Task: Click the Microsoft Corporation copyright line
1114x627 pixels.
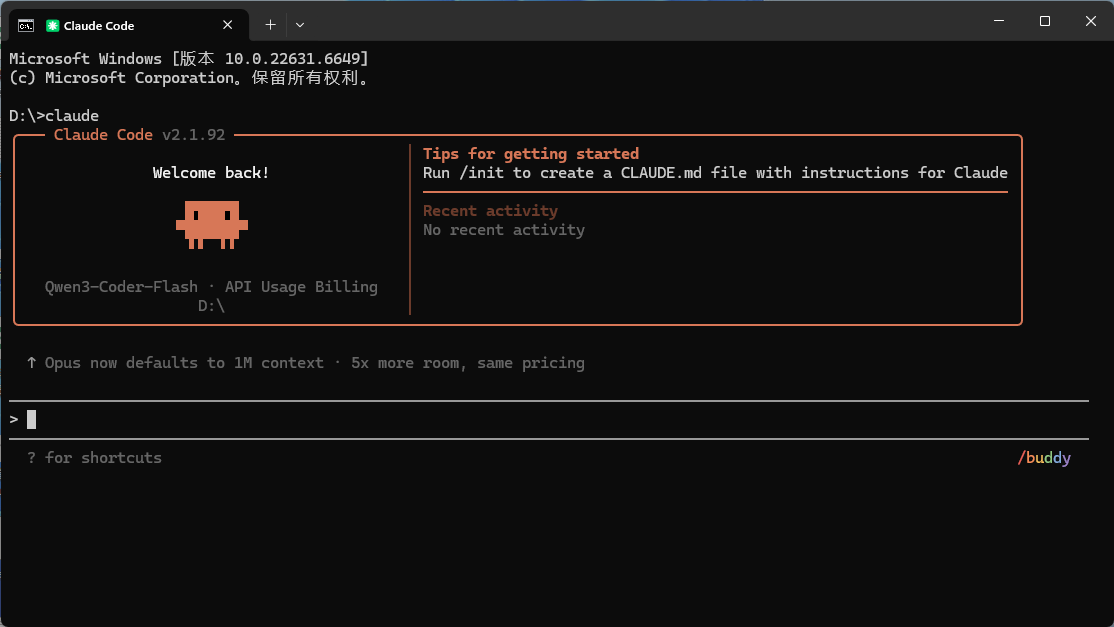Action: 190,78
